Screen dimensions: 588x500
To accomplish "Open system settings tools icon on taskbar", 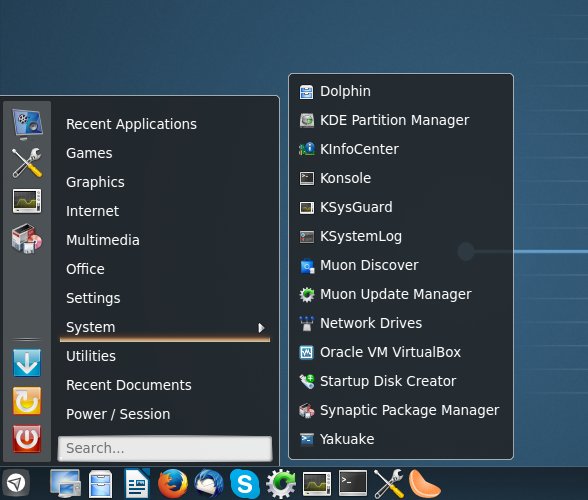I will coord(389,484).
